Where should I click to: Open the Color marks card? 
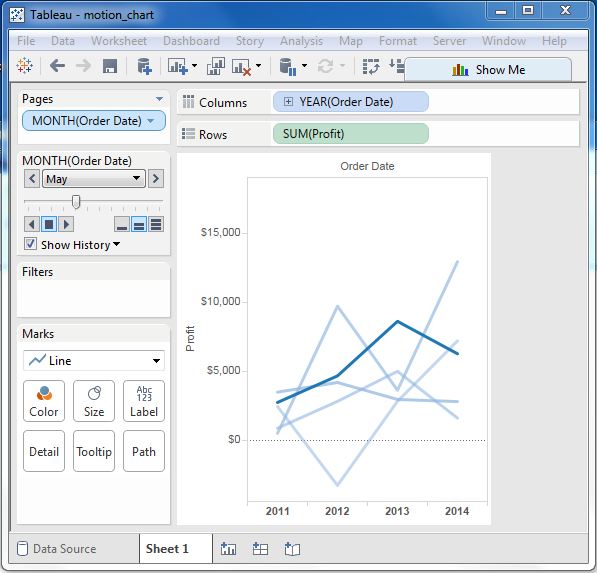44,401
